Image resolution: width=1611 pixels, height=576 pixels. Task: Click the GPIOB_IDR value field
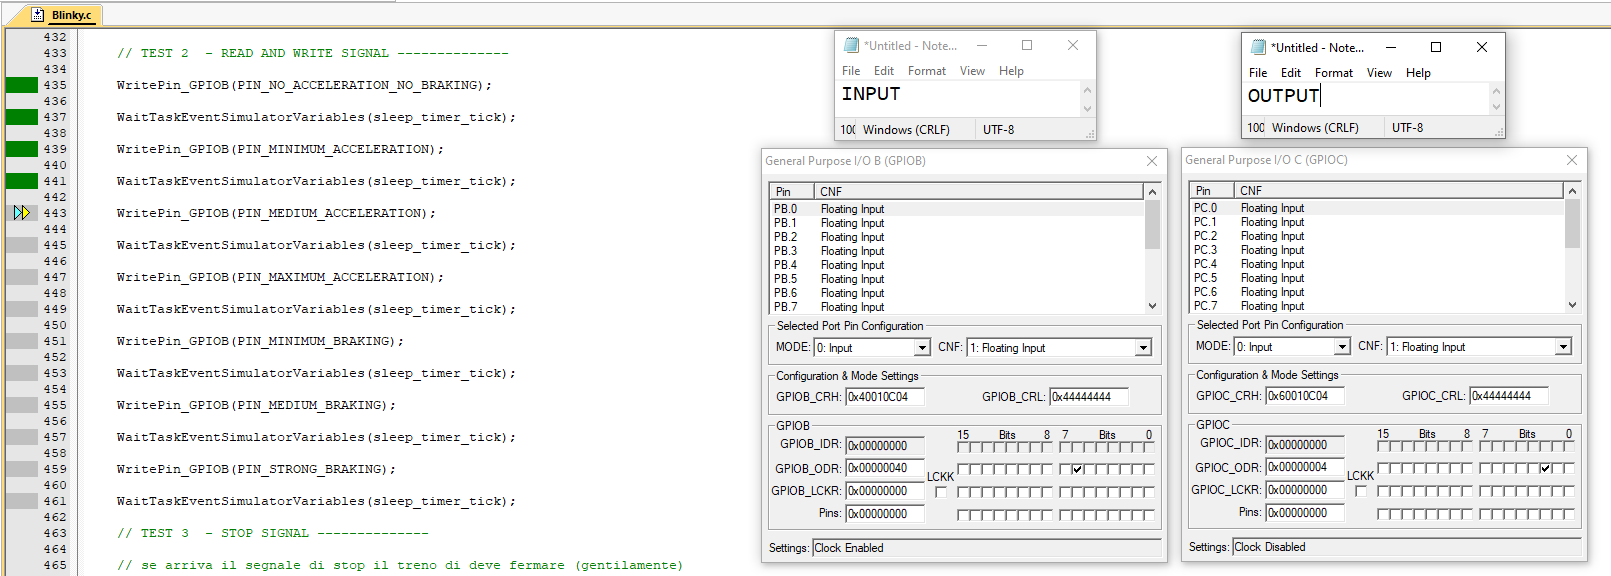click(885, 446)
